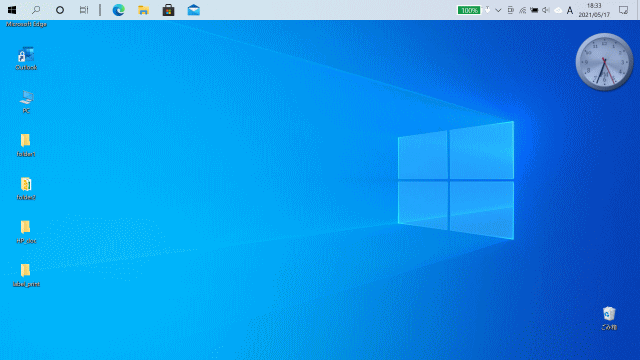This screenshot has width=640, height=360.
Task: Open the taskbar search magnifier
Action: click(x=36, y=10)
